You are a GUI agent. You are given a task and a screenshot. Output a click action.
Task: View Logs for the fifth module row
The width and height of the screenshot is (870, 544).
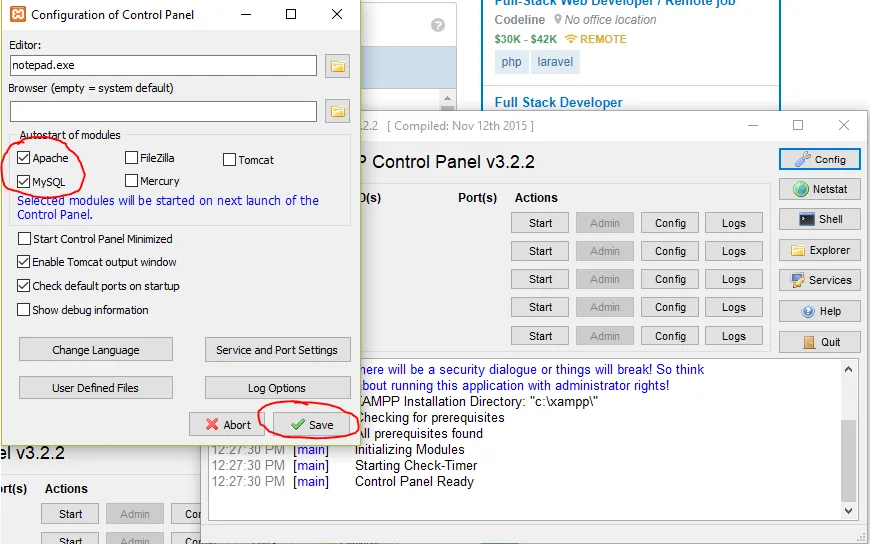pyautogui.click(x=734, y=336)
